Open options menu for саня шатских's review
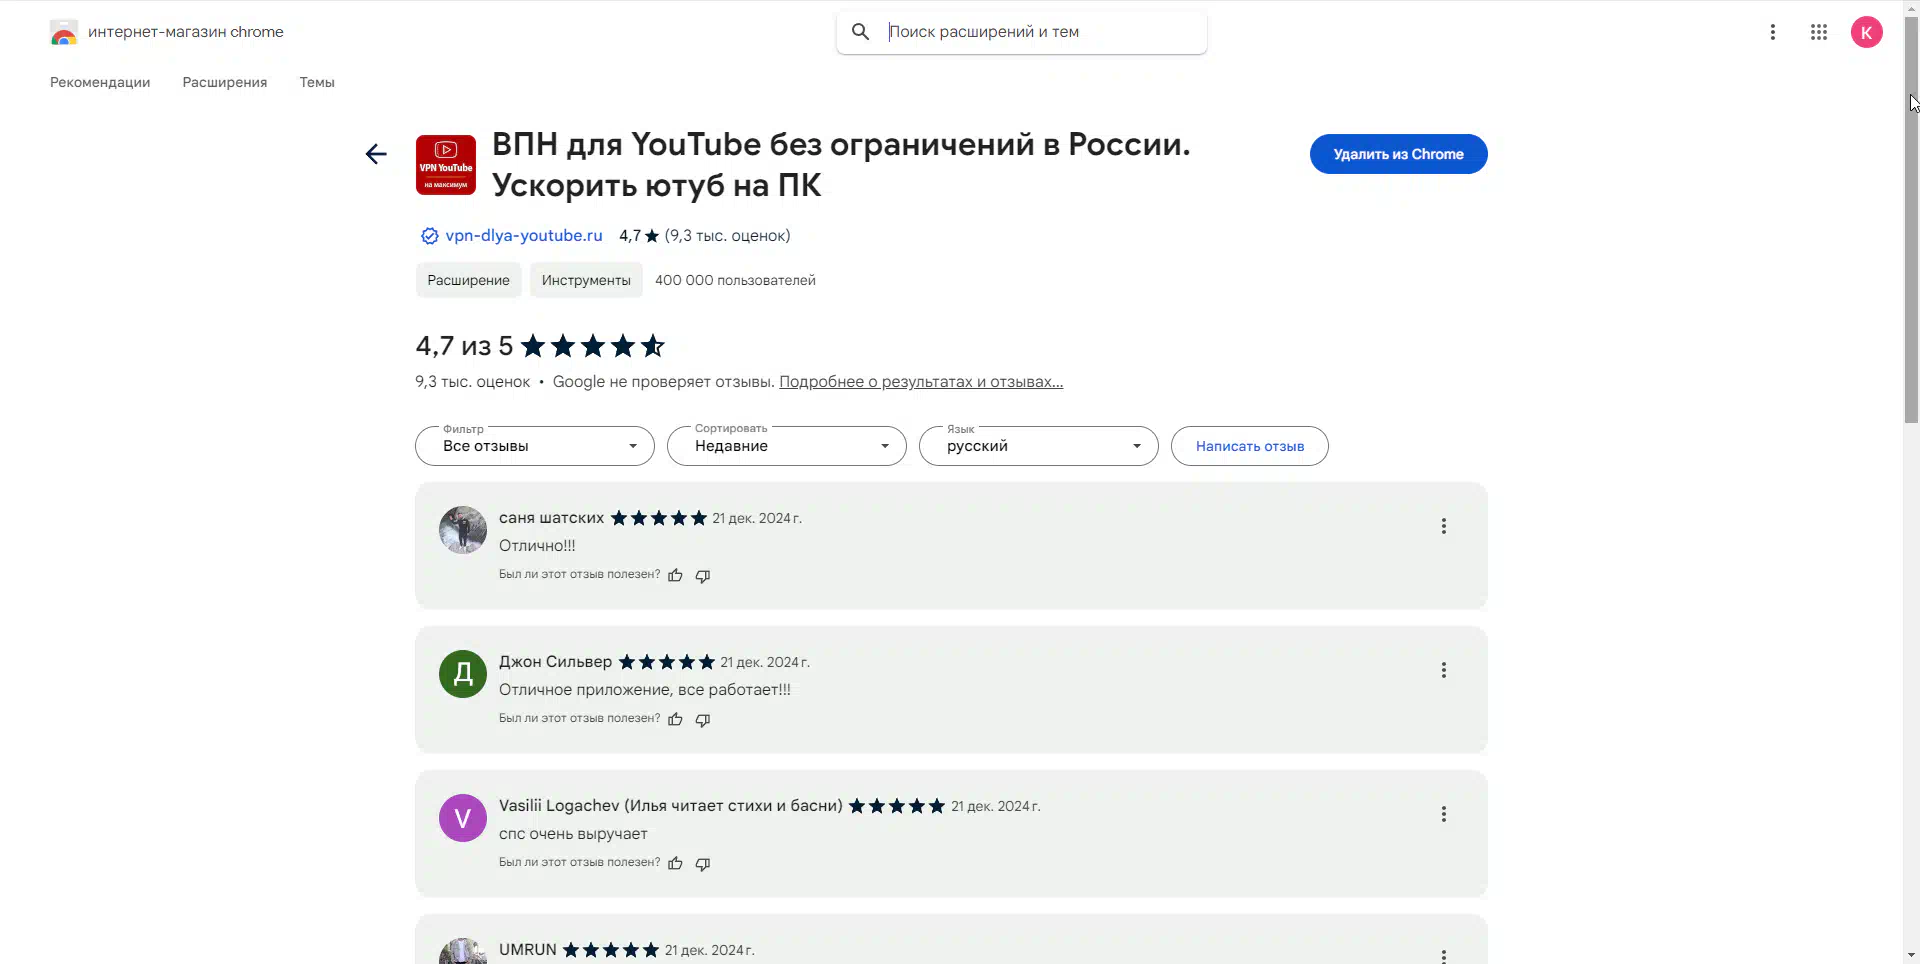Screen dimensions: 1920x964 [x=1444, y=526]
